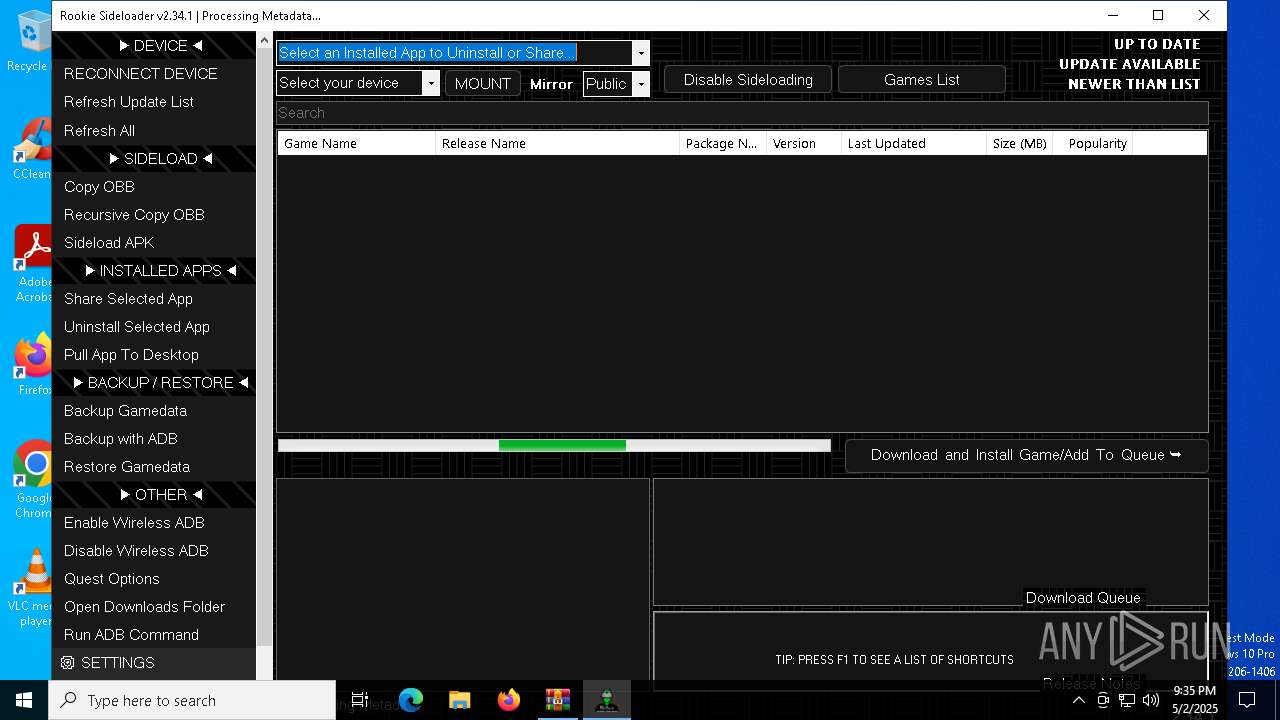Screen dimensions: 1280x720
Task: Click Restore Gamedata option
Action: tap(154, 467)
